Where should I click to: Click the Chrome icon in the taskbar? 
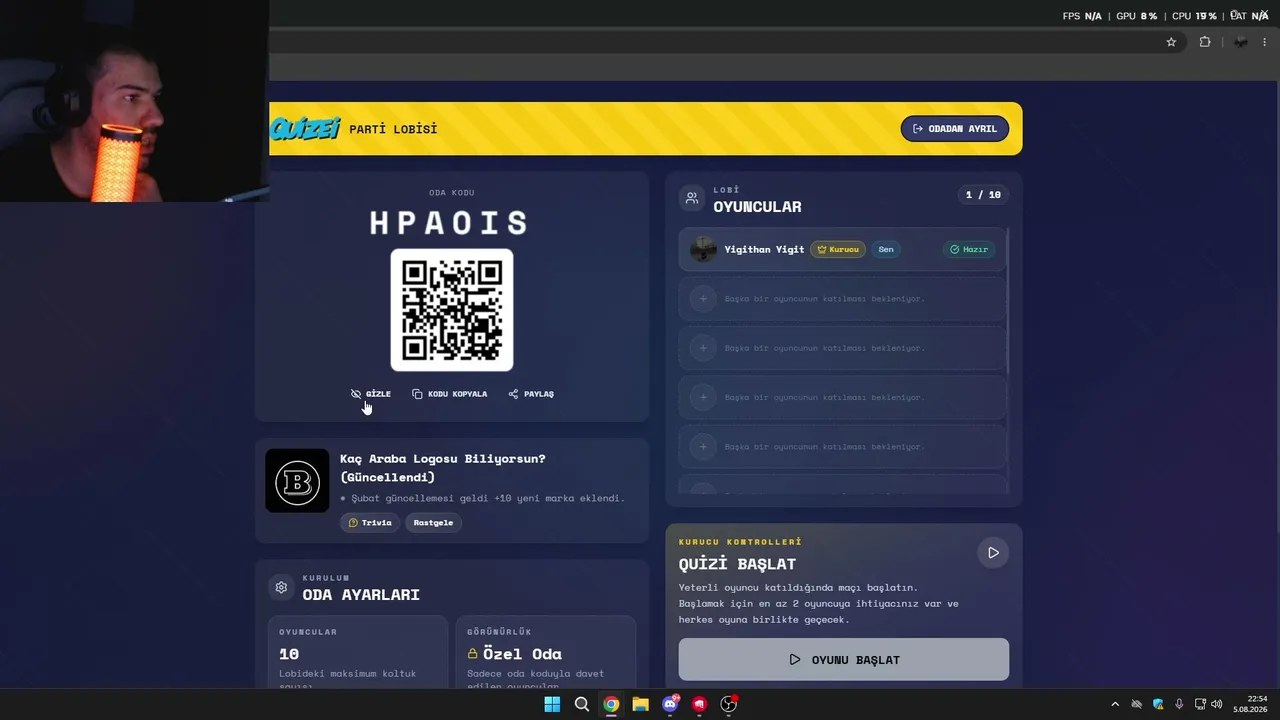pos(611,704)
